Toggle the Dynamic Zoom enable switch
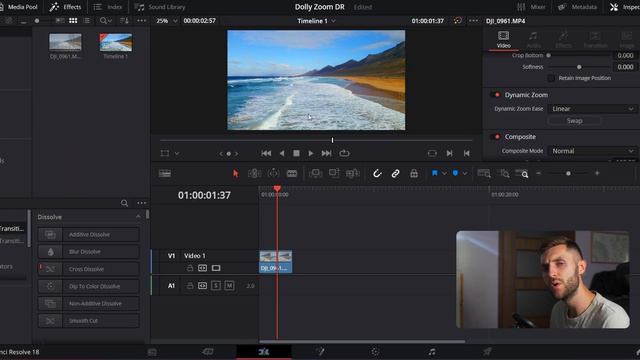640x360 pixels. [x=496, y=95]
